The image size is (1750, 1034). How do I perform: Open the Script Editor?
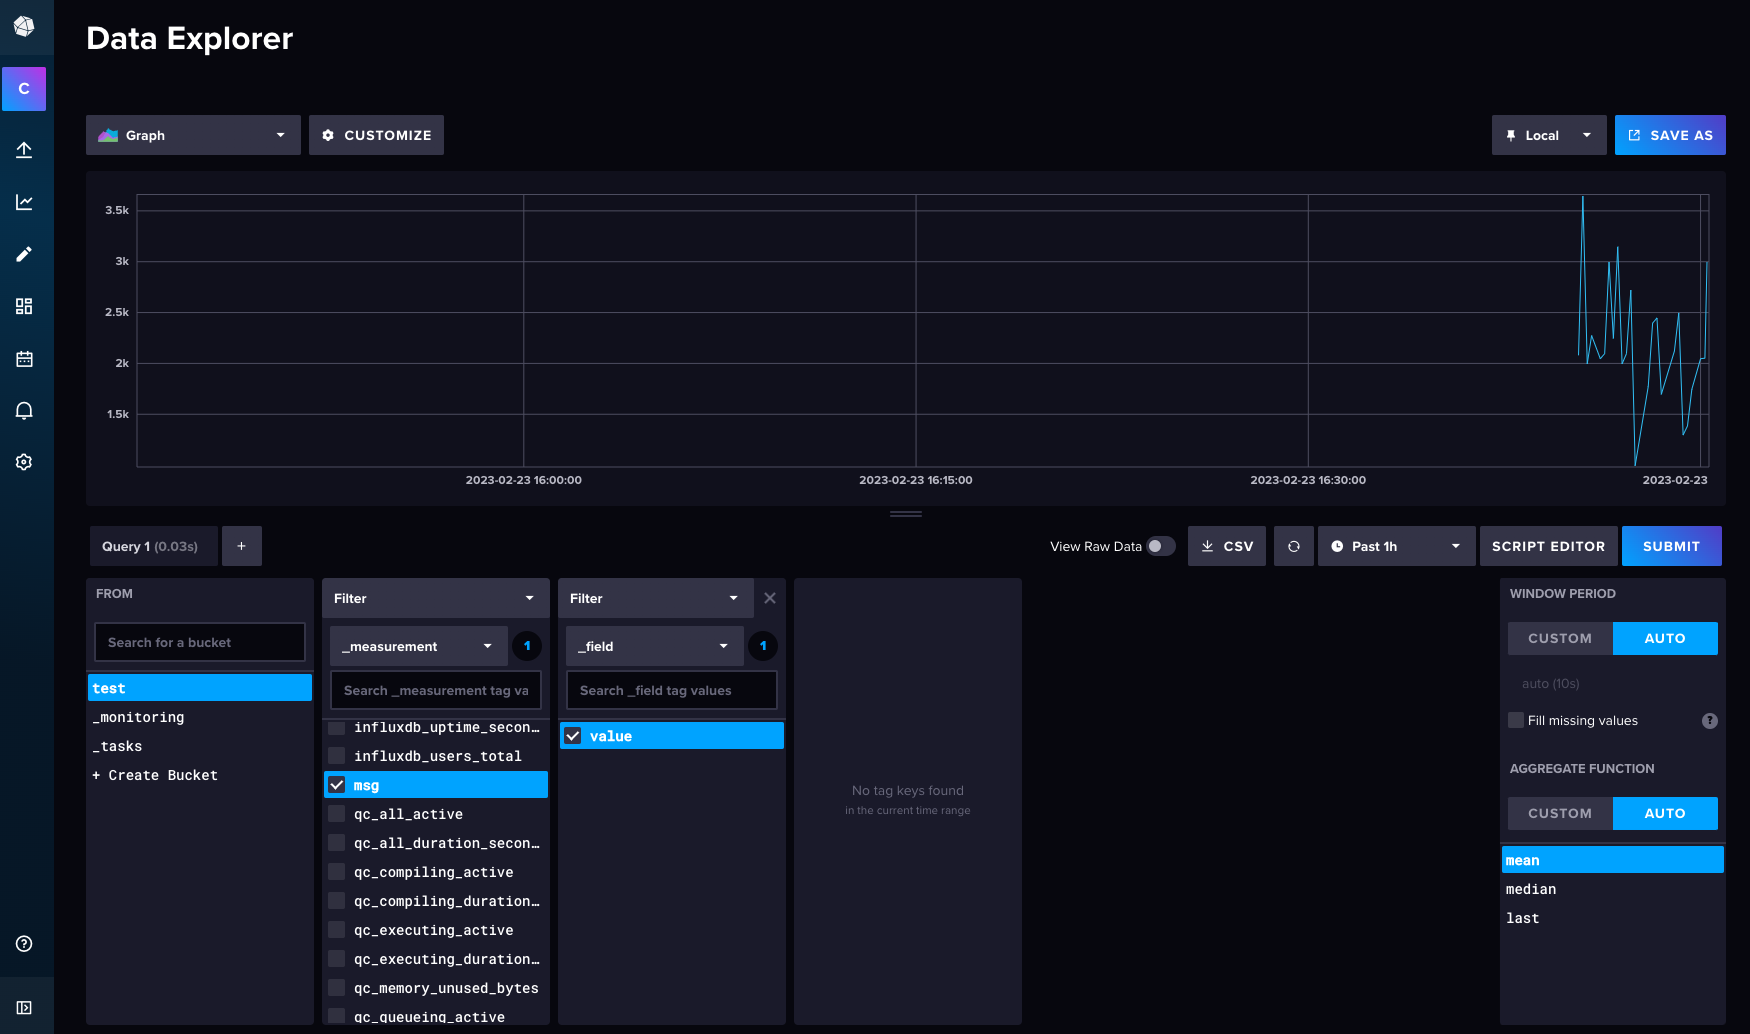(x=1548, y=546)
